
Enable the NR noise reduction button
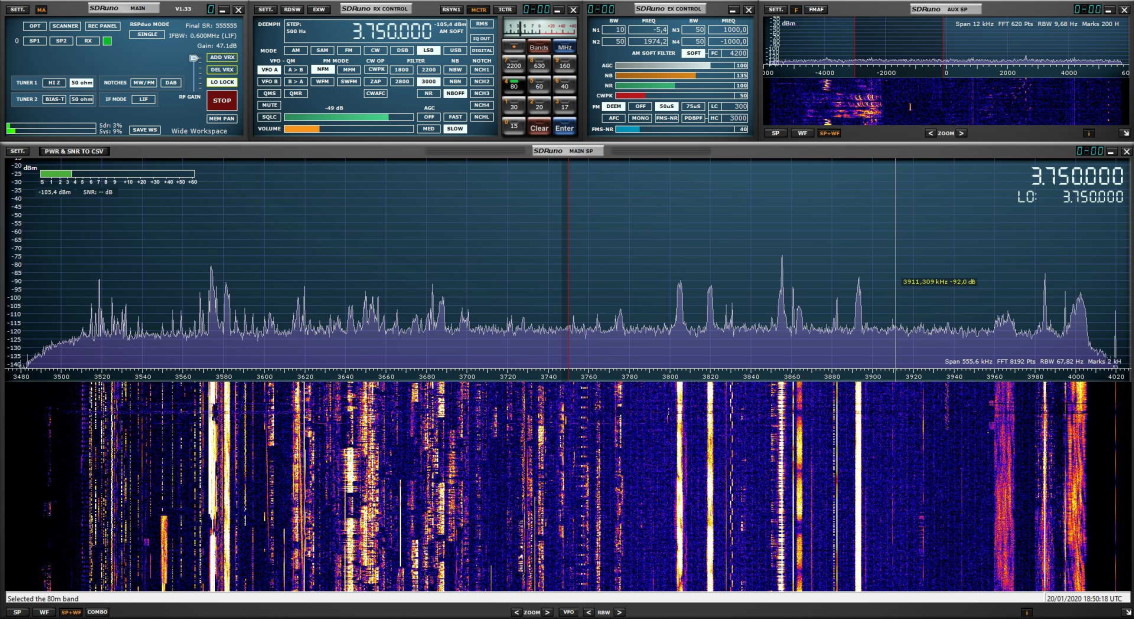click(x=428, y=93)
